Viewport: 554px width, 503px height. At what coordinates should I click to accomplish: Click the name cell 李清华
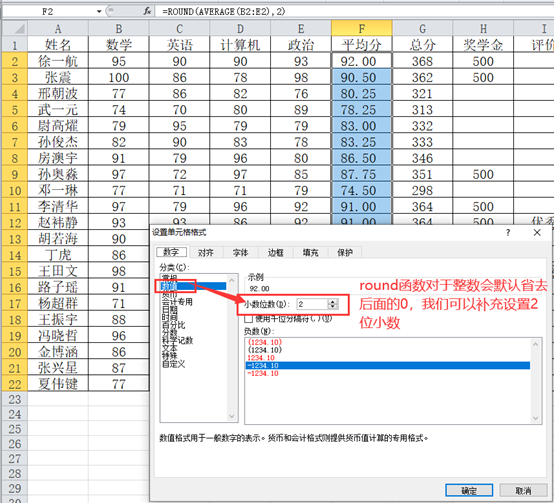pos(58,207)
